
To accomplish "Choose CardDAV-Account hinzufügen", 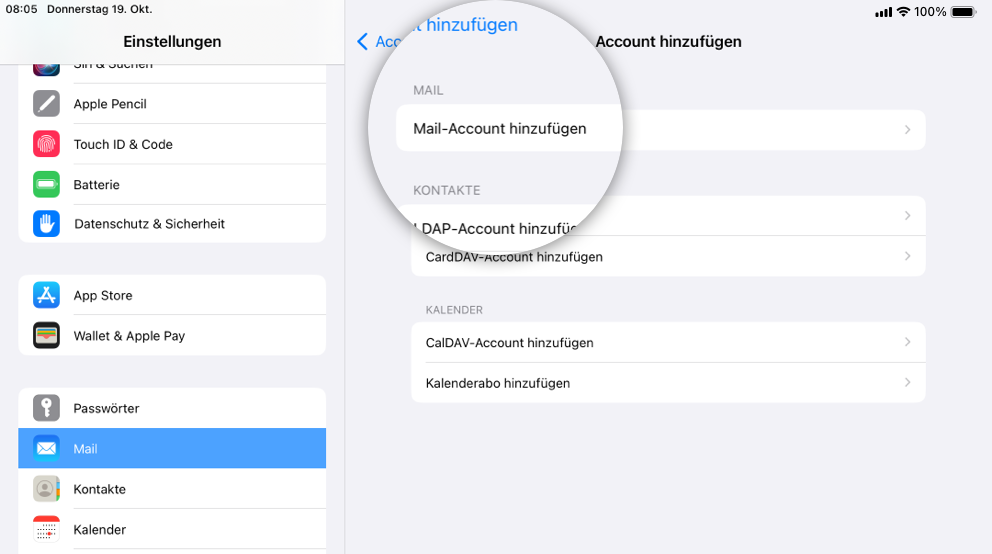I will click(668, 256).
